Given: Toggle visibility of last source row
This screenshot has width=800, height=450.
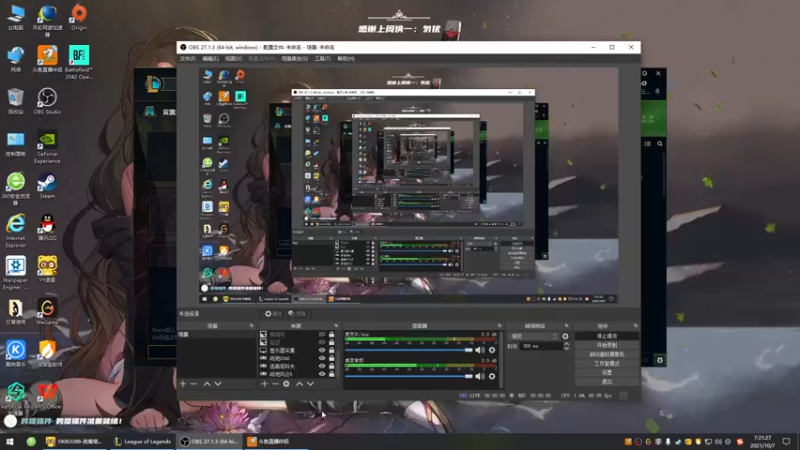Looking at the screenshot, I should click(x=322, y=374).
